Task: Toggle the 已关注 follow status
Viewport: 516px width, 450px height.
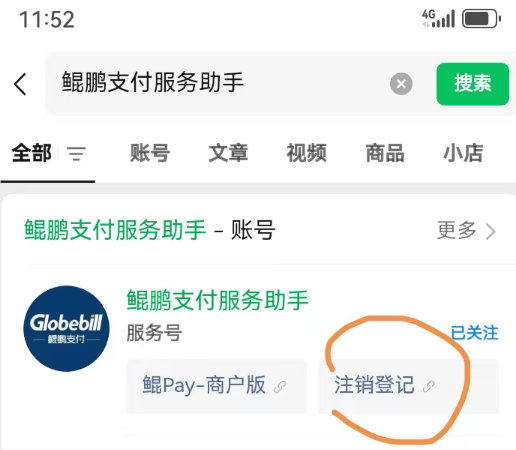Action: point(474,333)
